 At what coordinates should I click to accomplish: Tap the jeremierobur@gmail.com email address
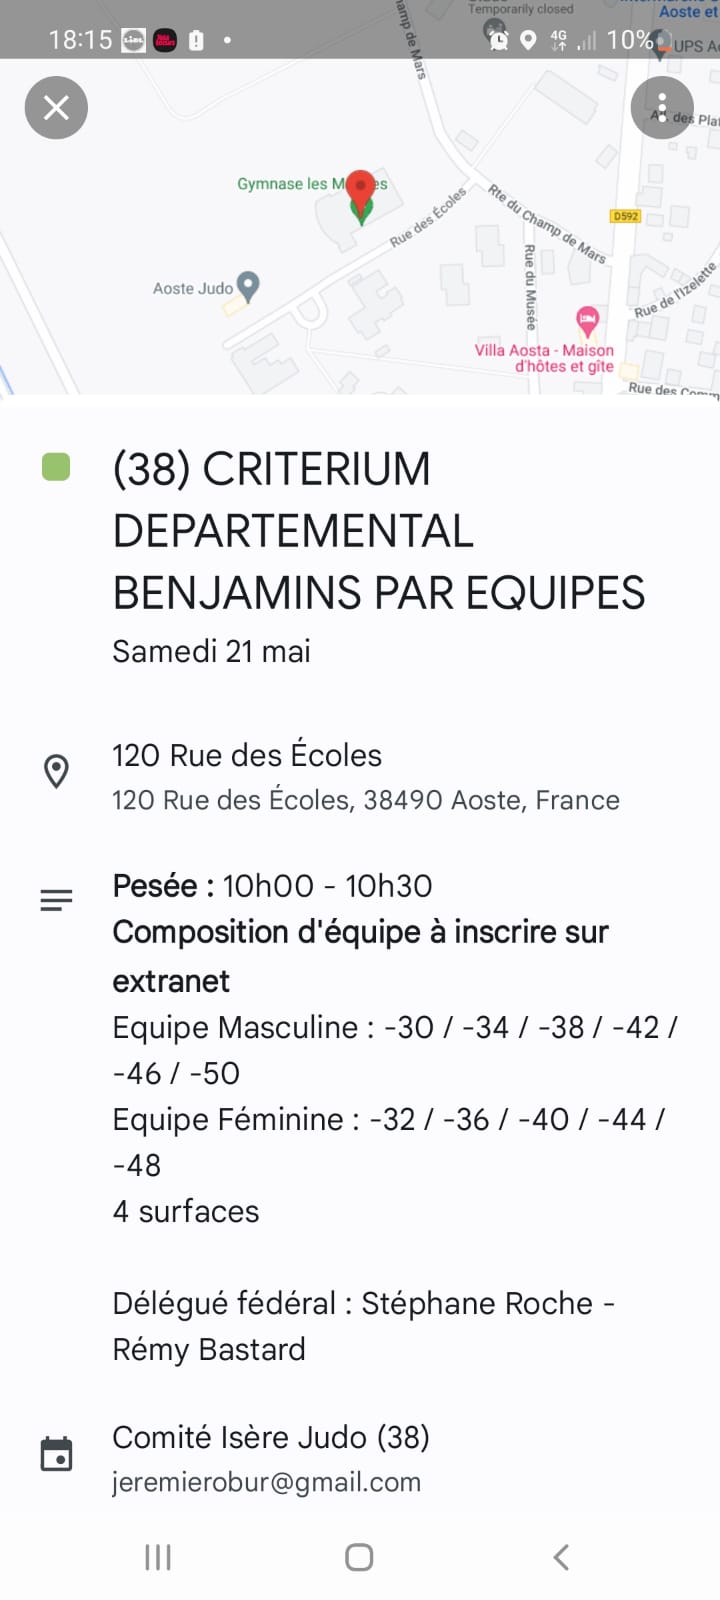[266, 1482]
